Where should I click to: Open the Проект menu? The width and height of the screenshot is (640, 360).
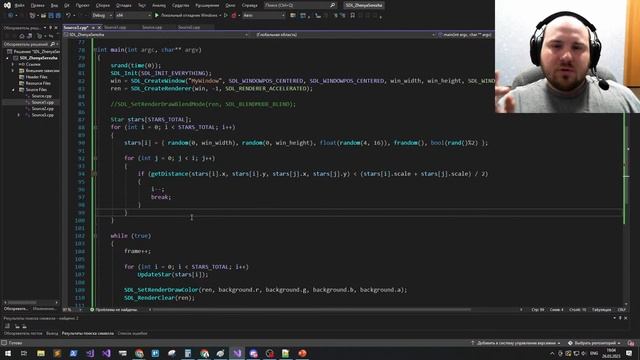[82, 6]
